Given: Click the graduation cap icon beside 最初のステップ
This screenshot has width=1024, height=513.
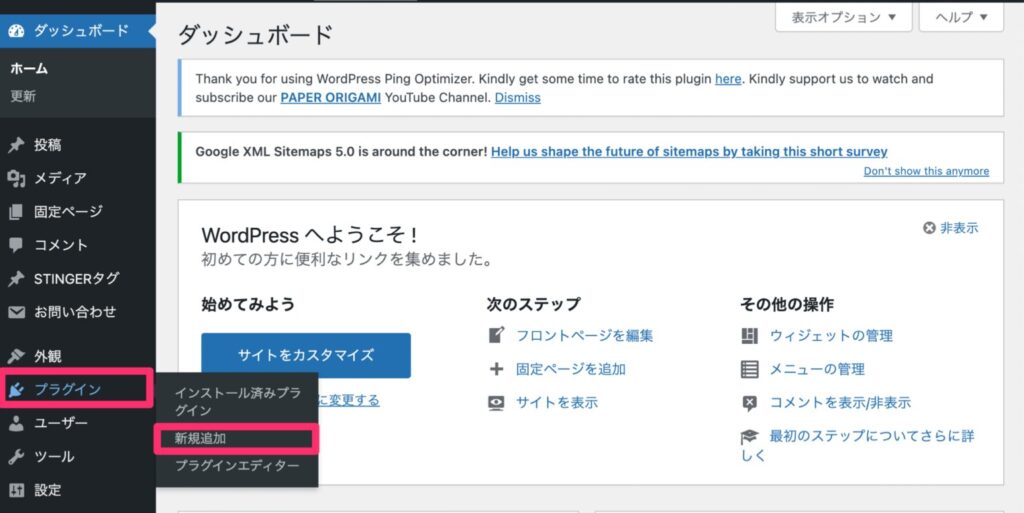Looking at the screenshot, I should click(x=750, y=436).
